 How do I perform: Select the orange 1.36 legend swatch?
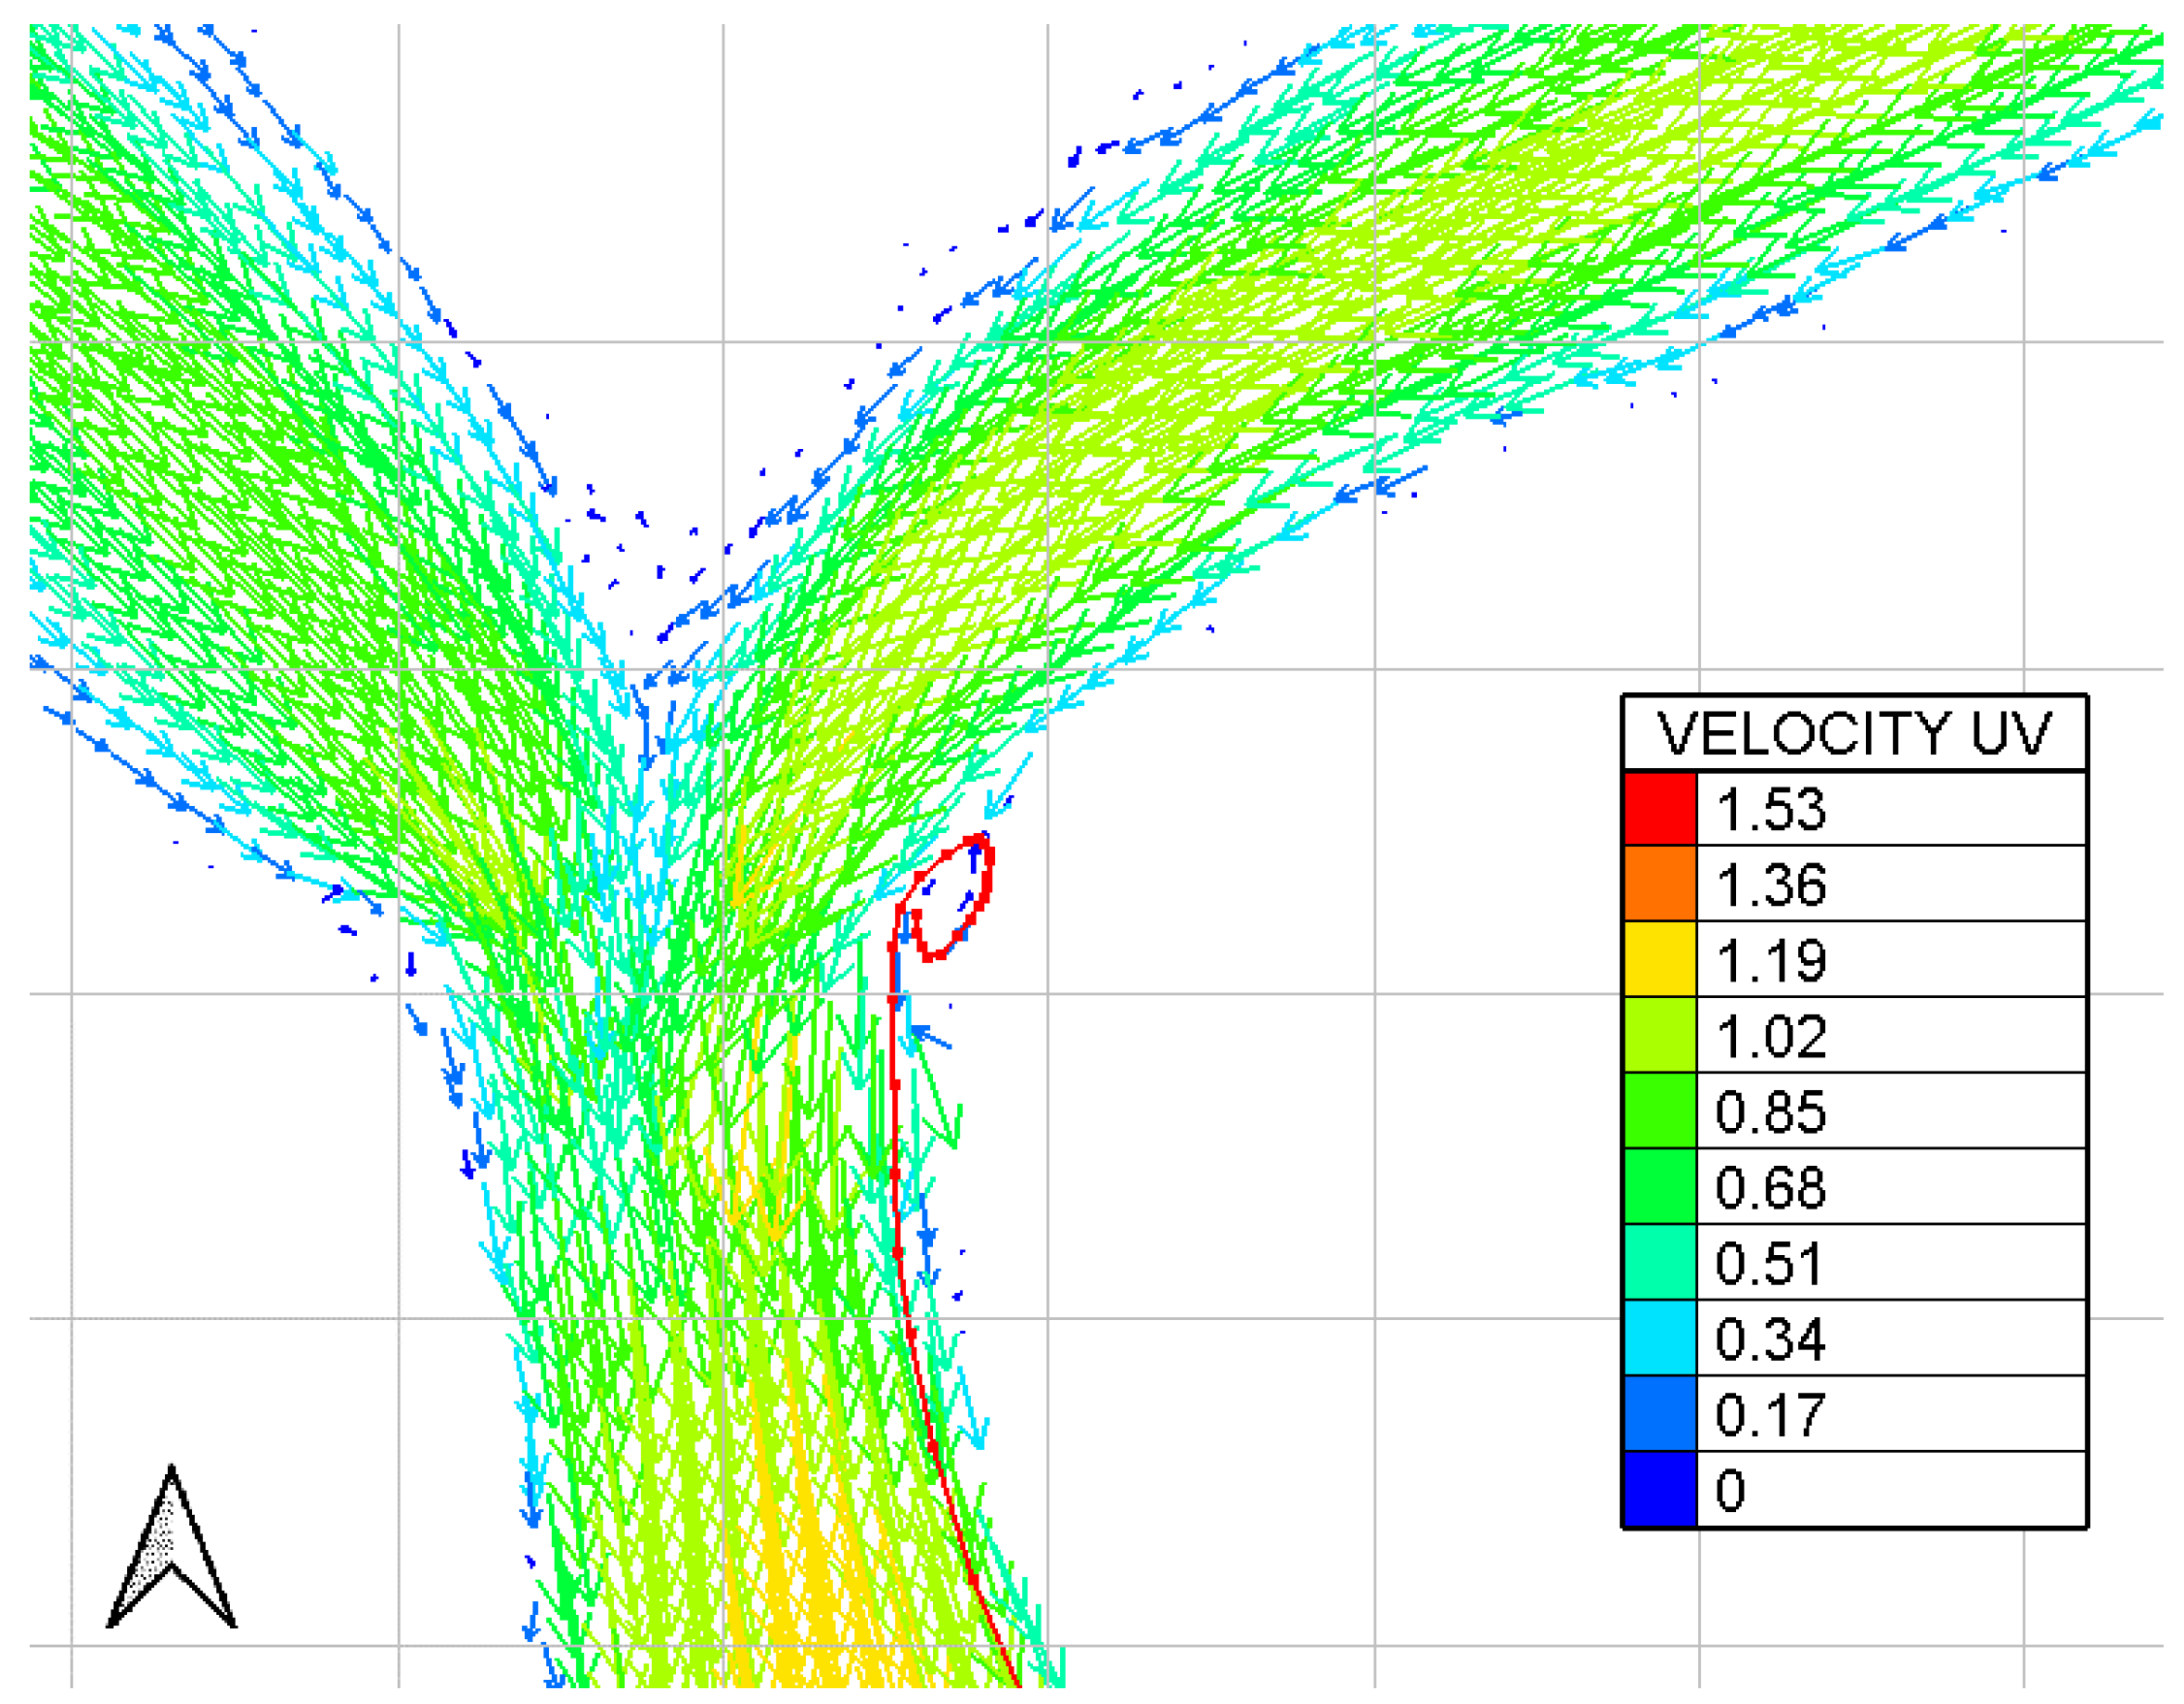[1660, 884]
